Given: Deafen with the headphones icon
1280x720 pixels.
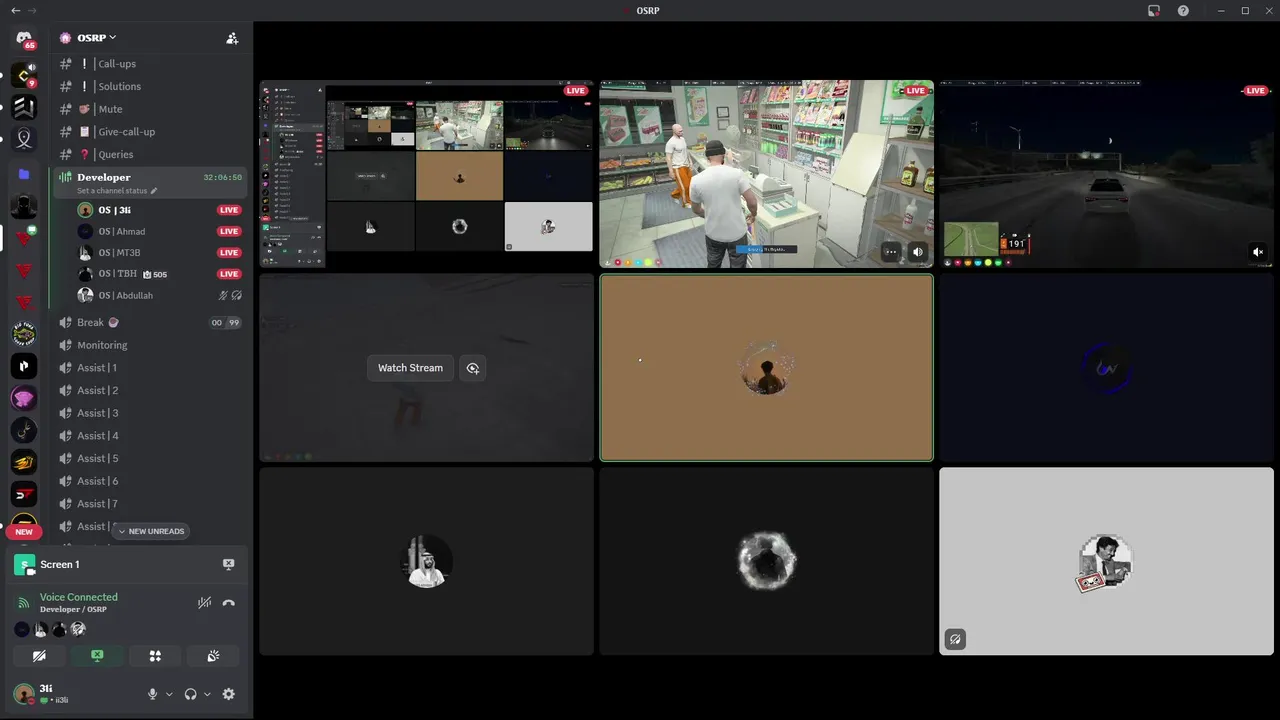Looking at the screenshot, I should [x=190, y=694].
